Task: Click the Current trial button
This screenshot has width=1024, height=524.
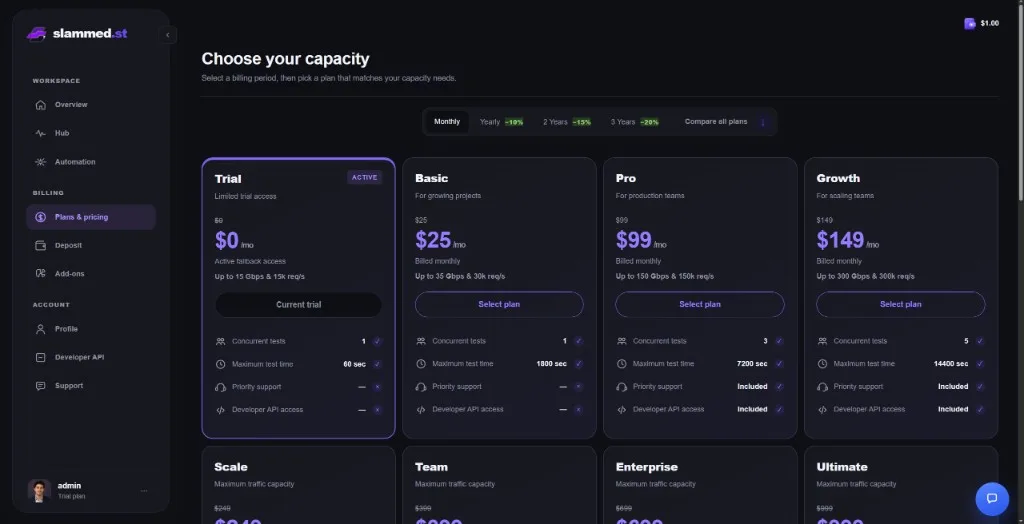Action: (298, 305)
